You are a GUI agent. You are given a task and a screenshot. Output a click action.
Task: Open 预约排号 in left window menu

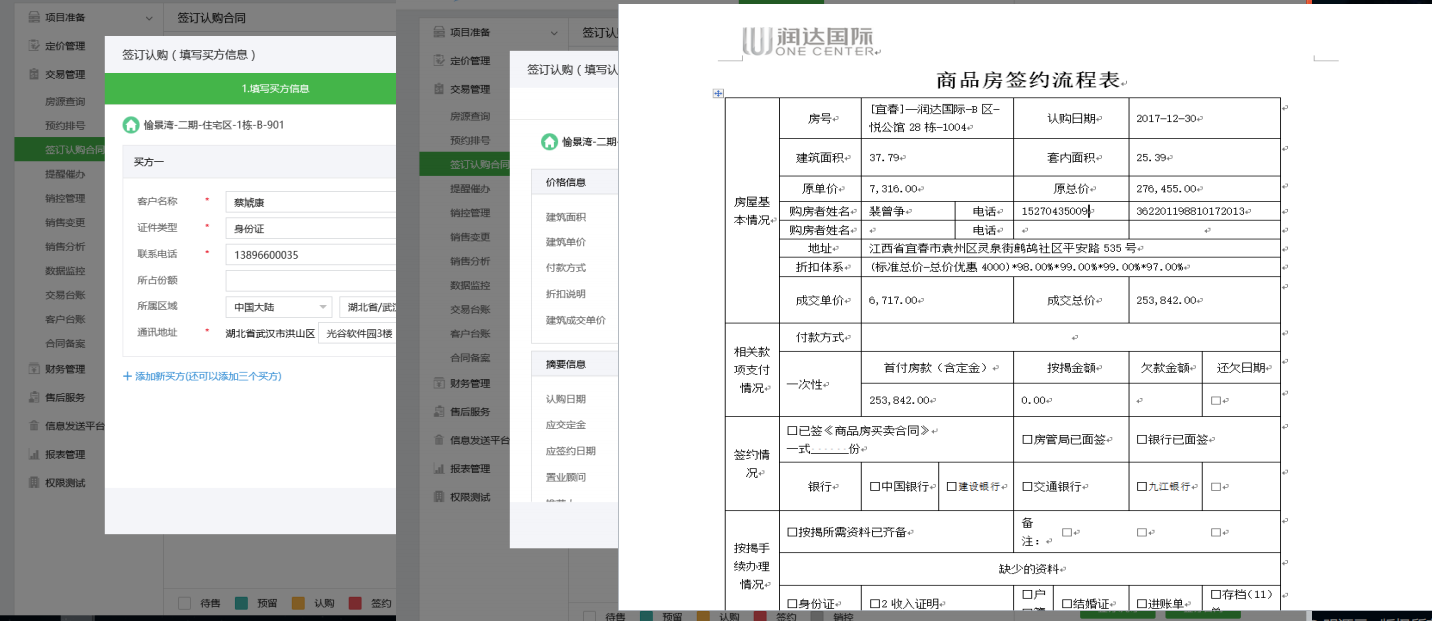pos(65,126)
